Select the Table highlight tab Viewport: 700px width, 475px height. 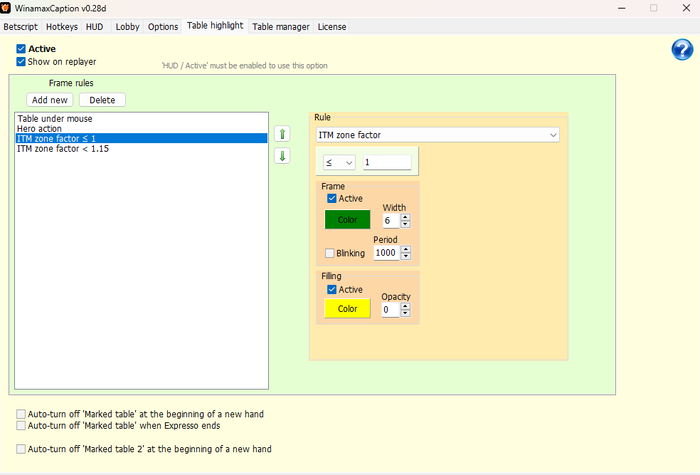[x=215, y=25]
